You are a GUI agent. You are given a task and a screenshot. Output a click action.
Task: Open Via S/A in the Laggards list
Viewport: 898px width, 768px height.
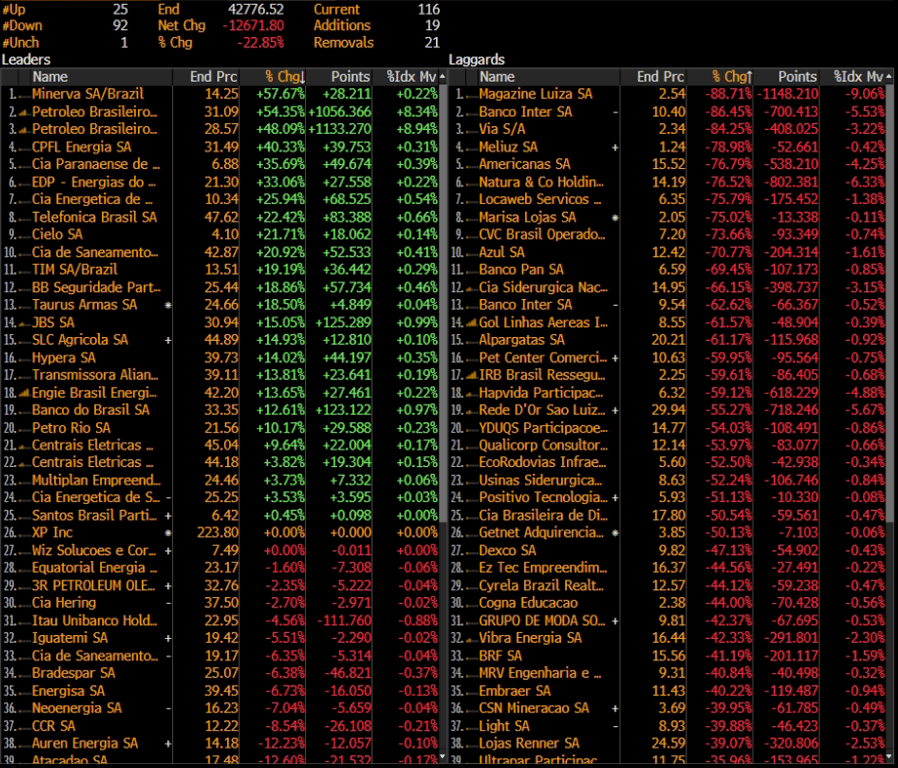(x=667, y=129)
